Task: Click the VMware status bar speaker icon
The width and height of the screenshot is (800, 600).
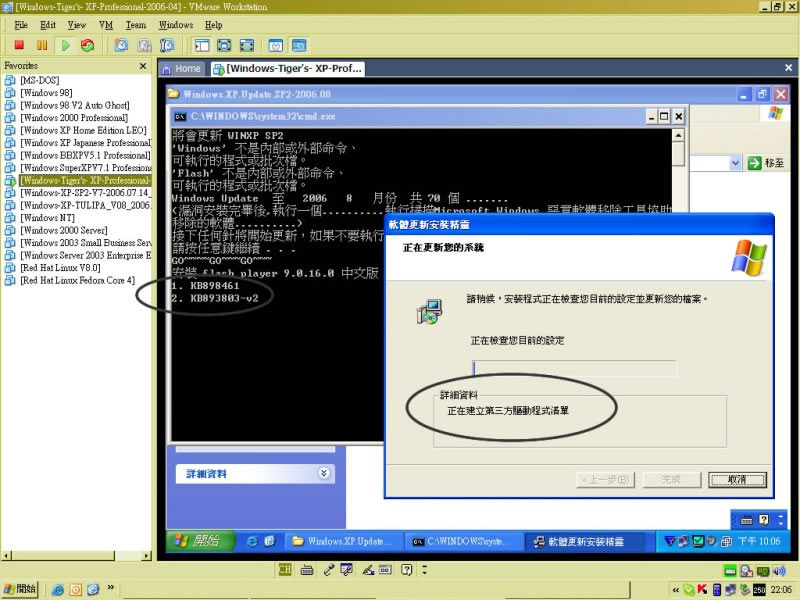Action: [x=779, y=571]
